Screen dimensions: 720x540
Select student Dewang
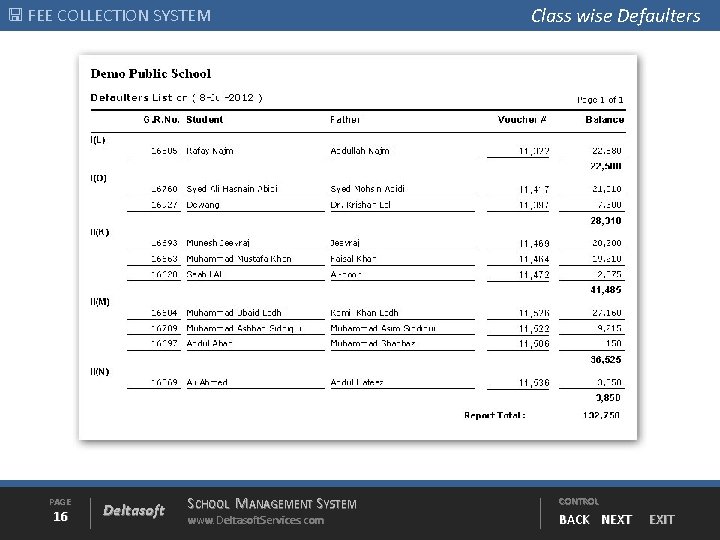tap(202, 205)
